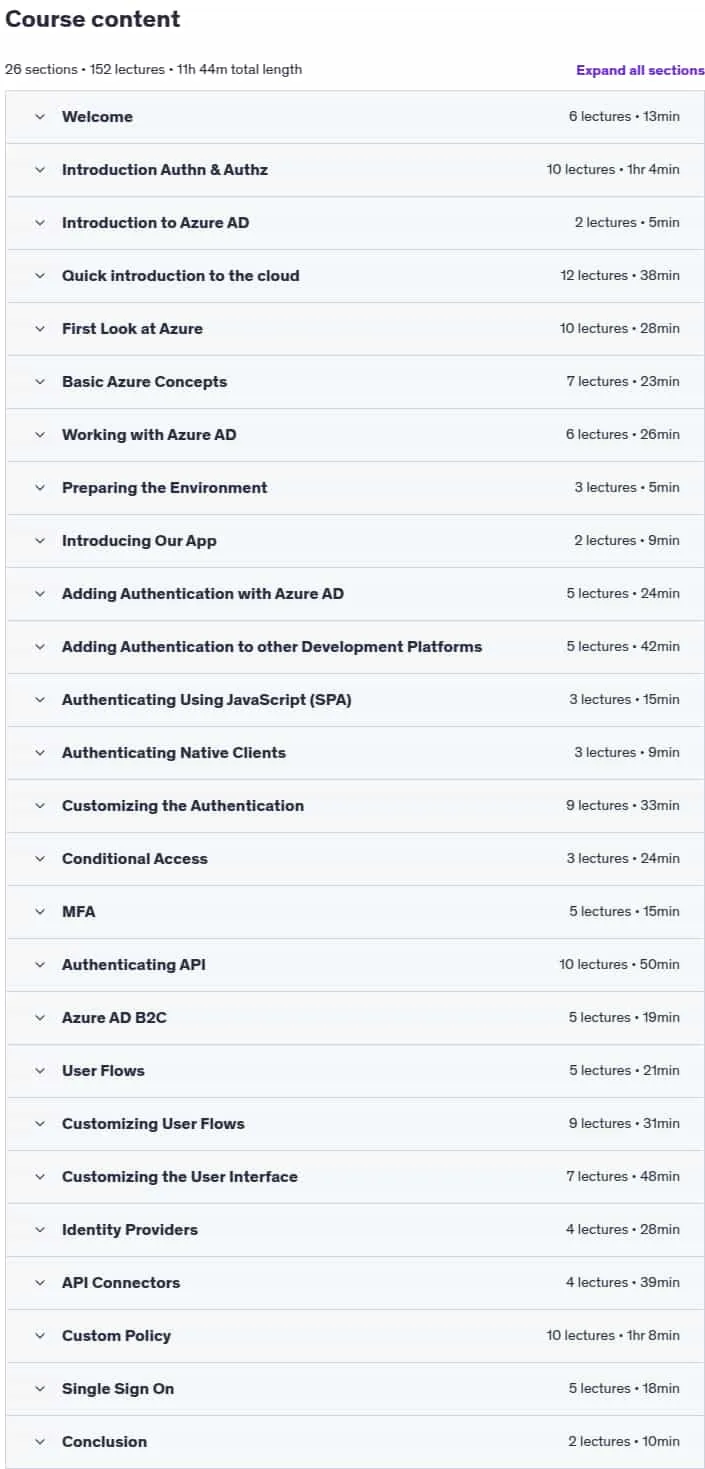705x1469 pixels.
Task: Click chevron beside Quick introduction to the cloud
Action: coord(40,276)
